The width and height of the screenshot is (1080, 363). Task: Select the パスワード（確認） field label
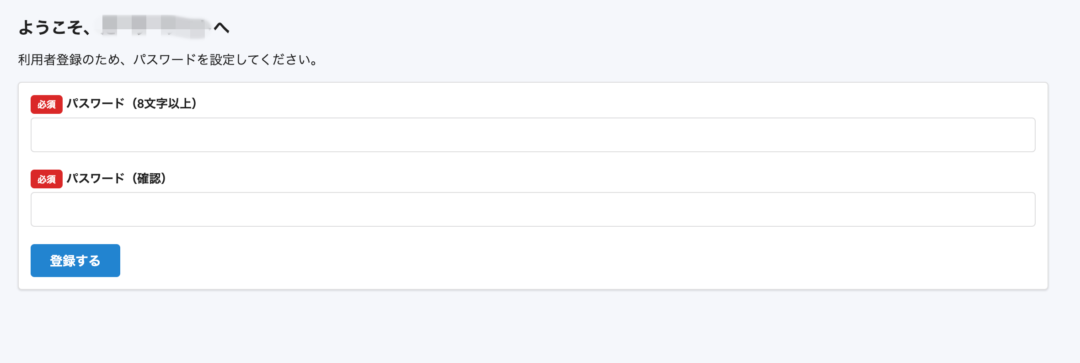point(117,178)
